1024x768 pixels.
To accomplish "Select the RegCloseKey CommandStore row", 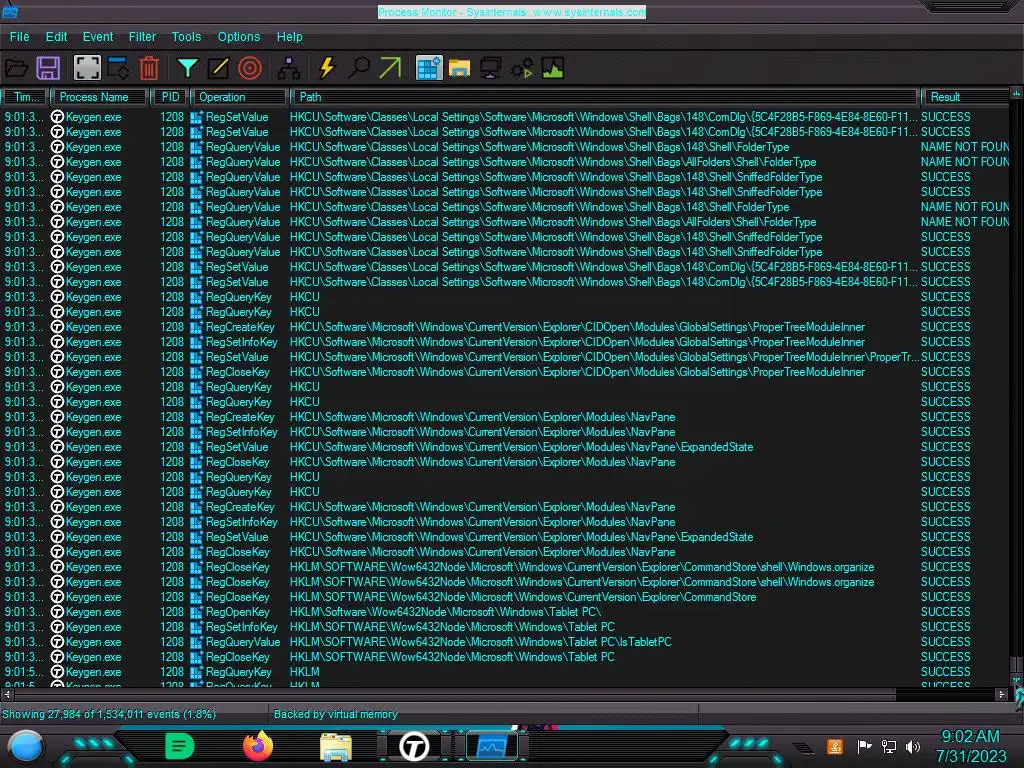I will [504, 597].
